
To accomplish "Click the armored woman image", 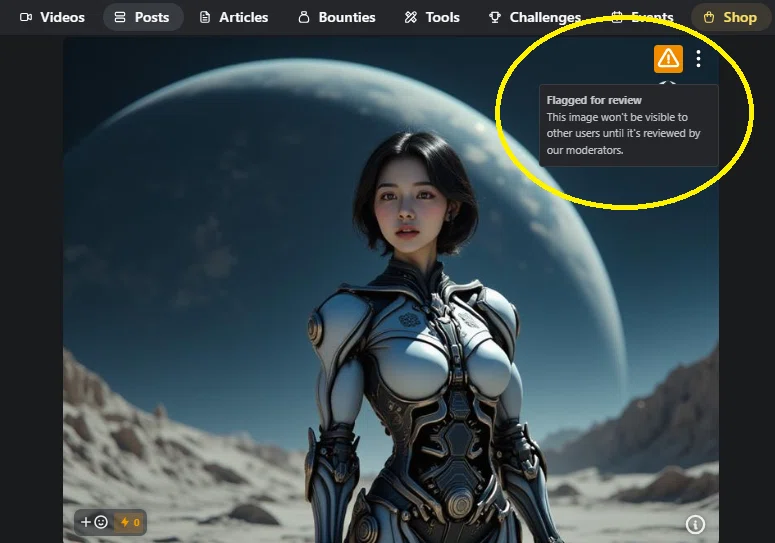I will pos(390,291).
